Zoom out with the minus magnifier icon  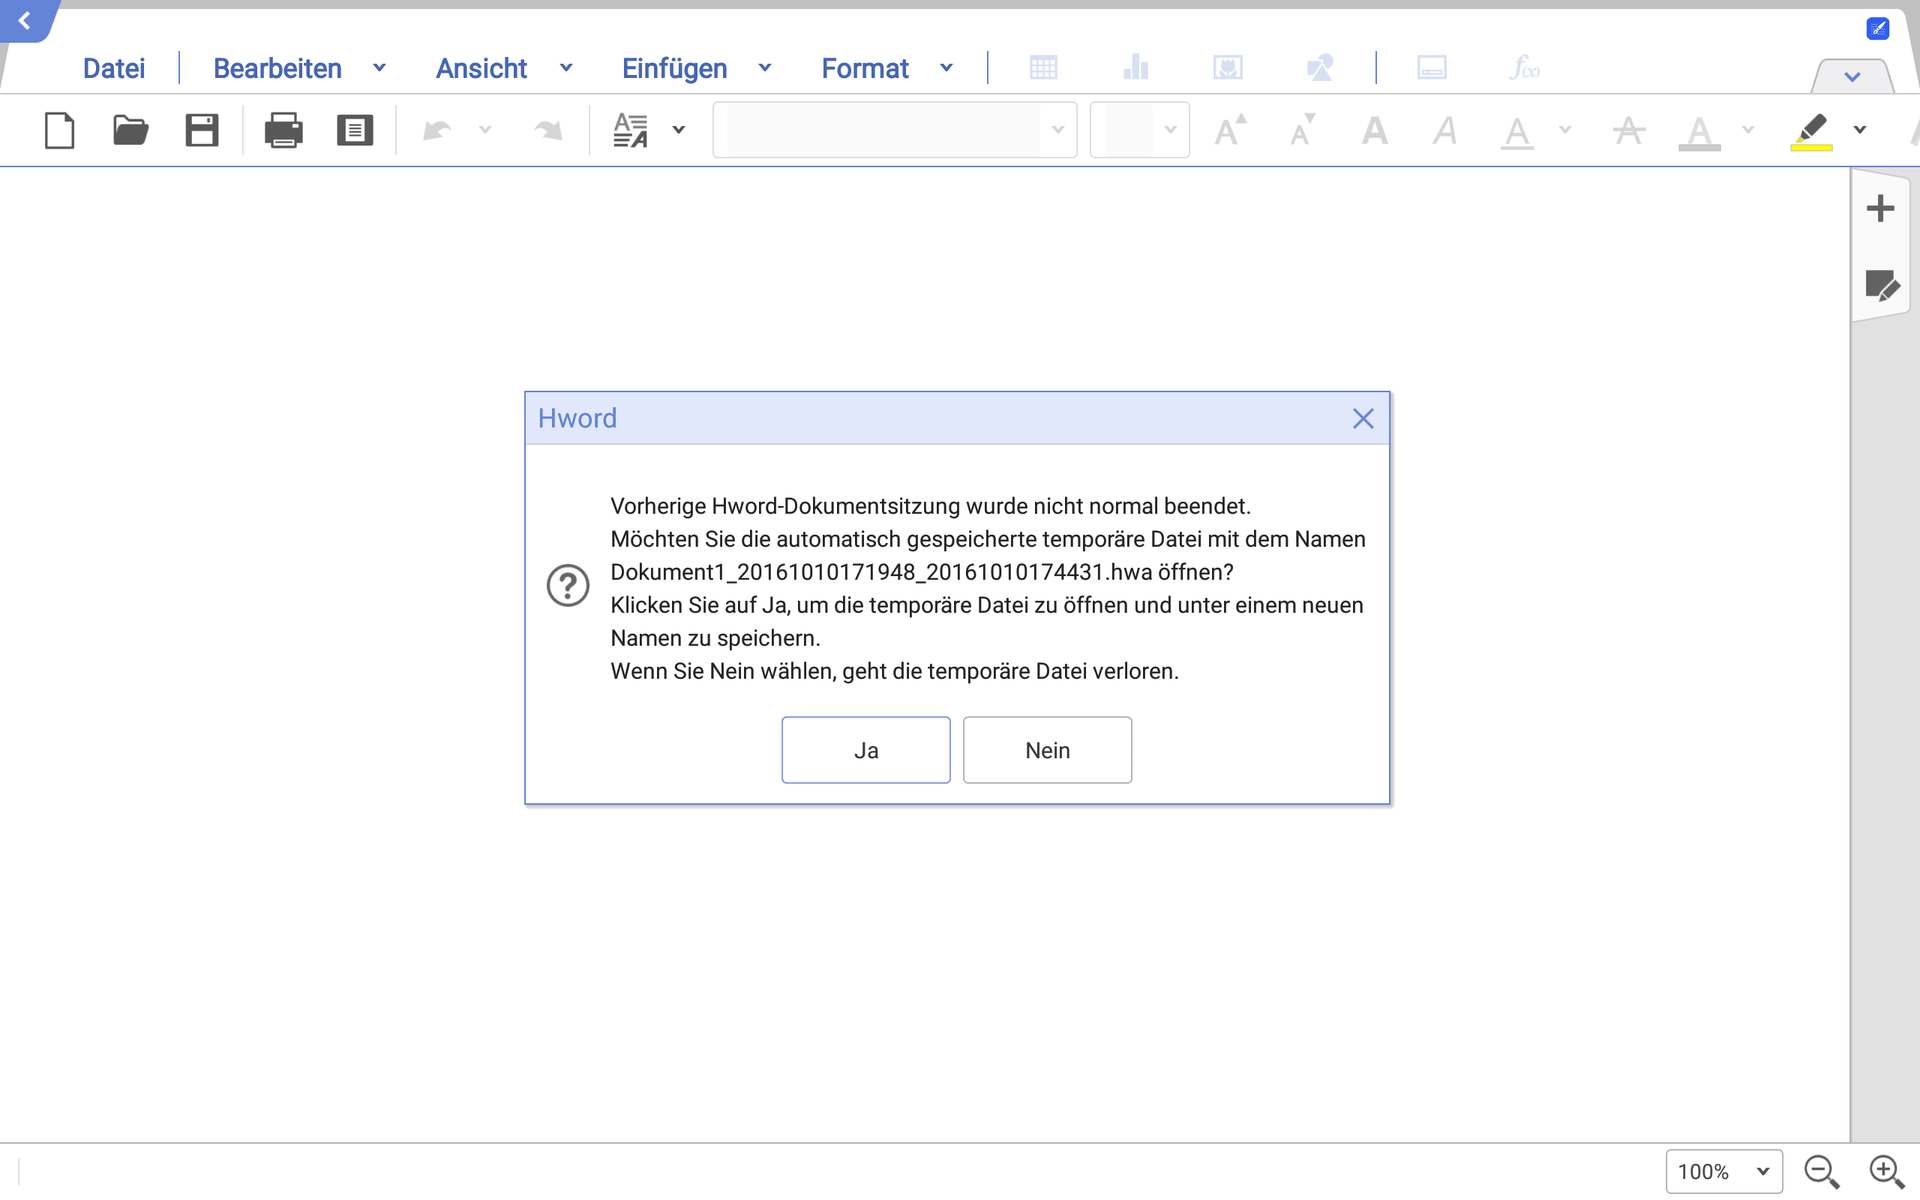pos(1822,1172)
